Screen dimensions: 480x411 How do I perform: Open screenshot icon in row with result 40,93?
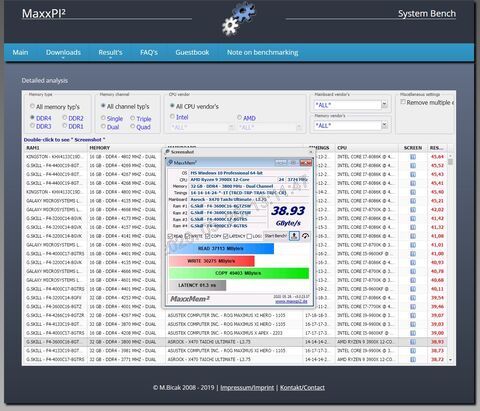click(x=413, y=263)
